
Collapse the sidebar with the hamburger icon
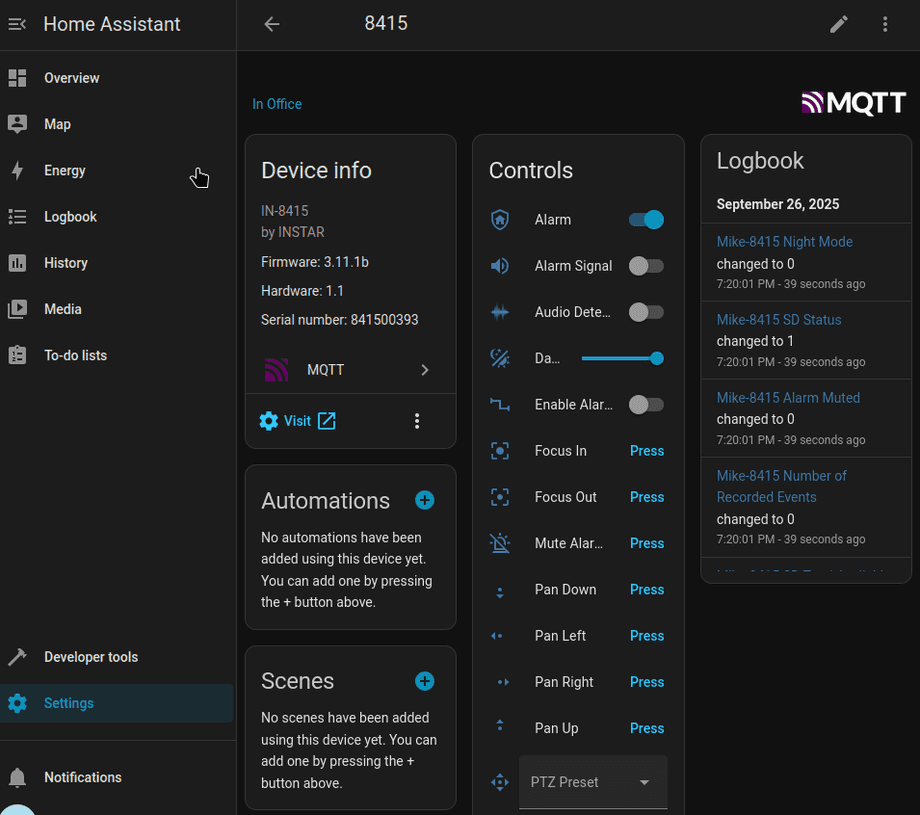[16, 24]
